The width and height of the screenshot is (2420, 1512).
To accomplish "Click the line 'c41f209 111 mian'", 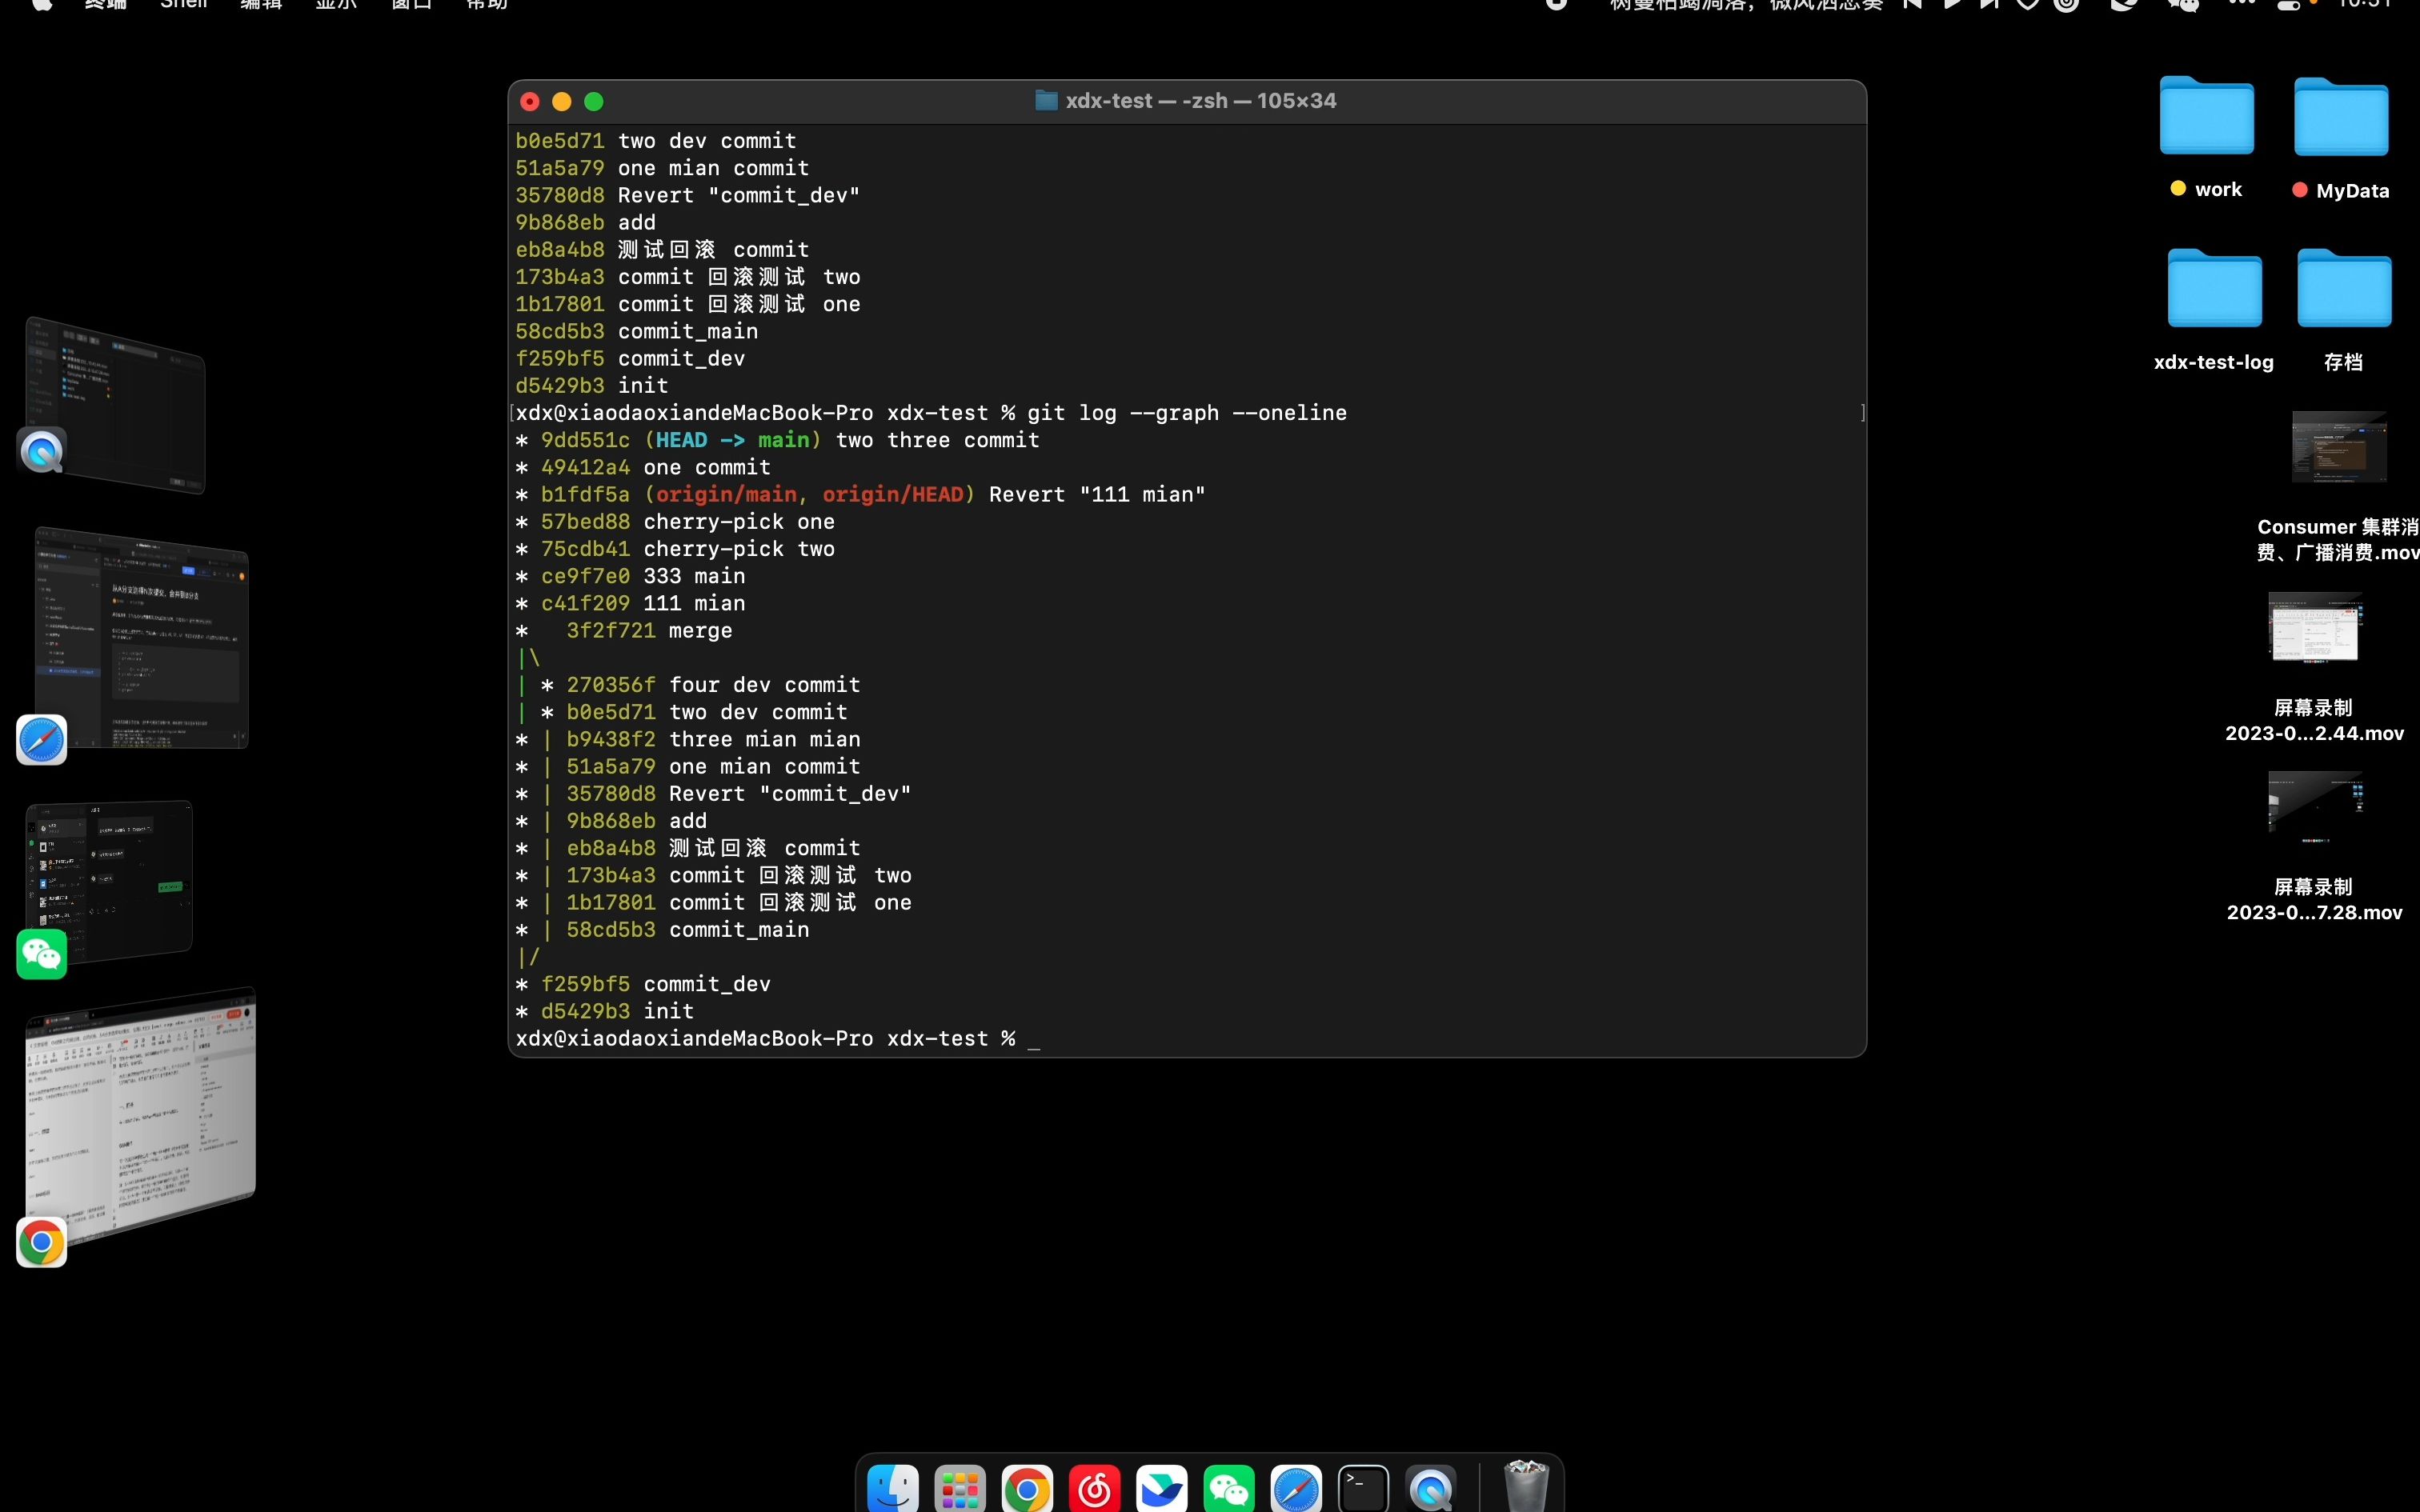I will [x=643, y=603].
